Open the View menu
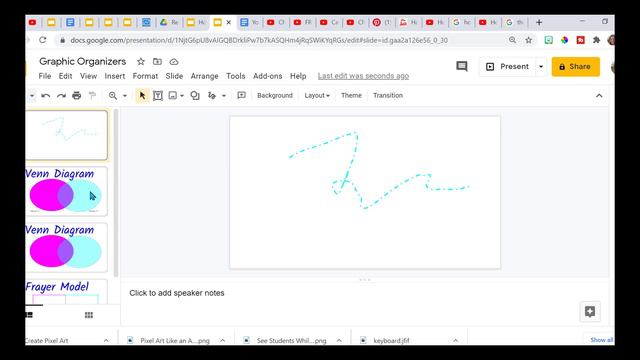 pyautogui.click(x=89, y=76)
